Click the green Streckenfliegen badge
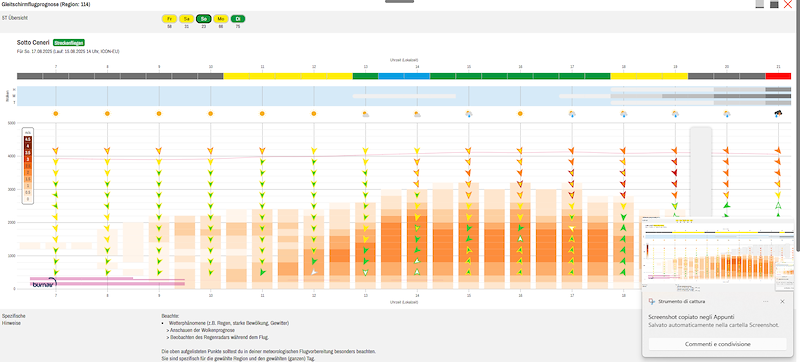This screenshot has height=362, width=800. (68, 43)
